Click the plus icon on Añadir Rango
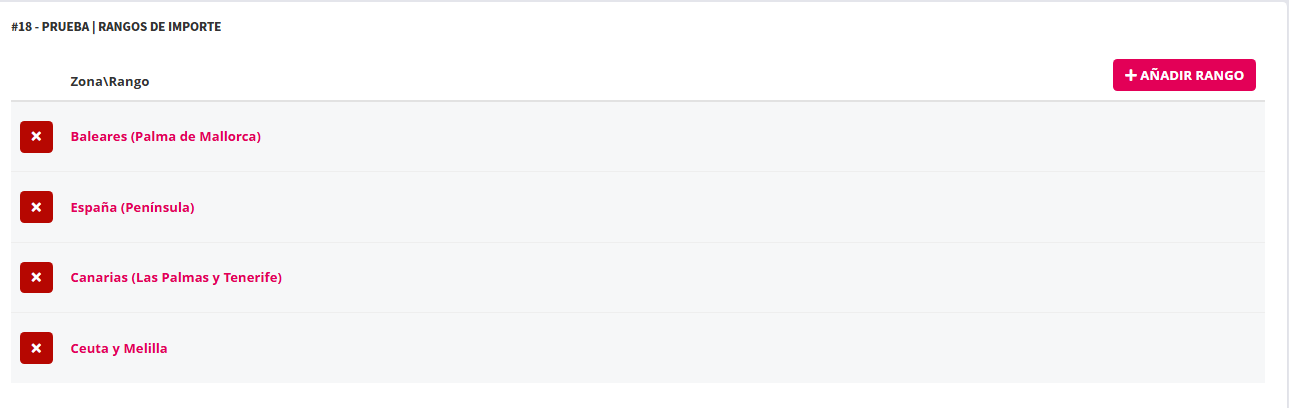The height and width of the screenshot is (408, 1289). coord(1131,75)
